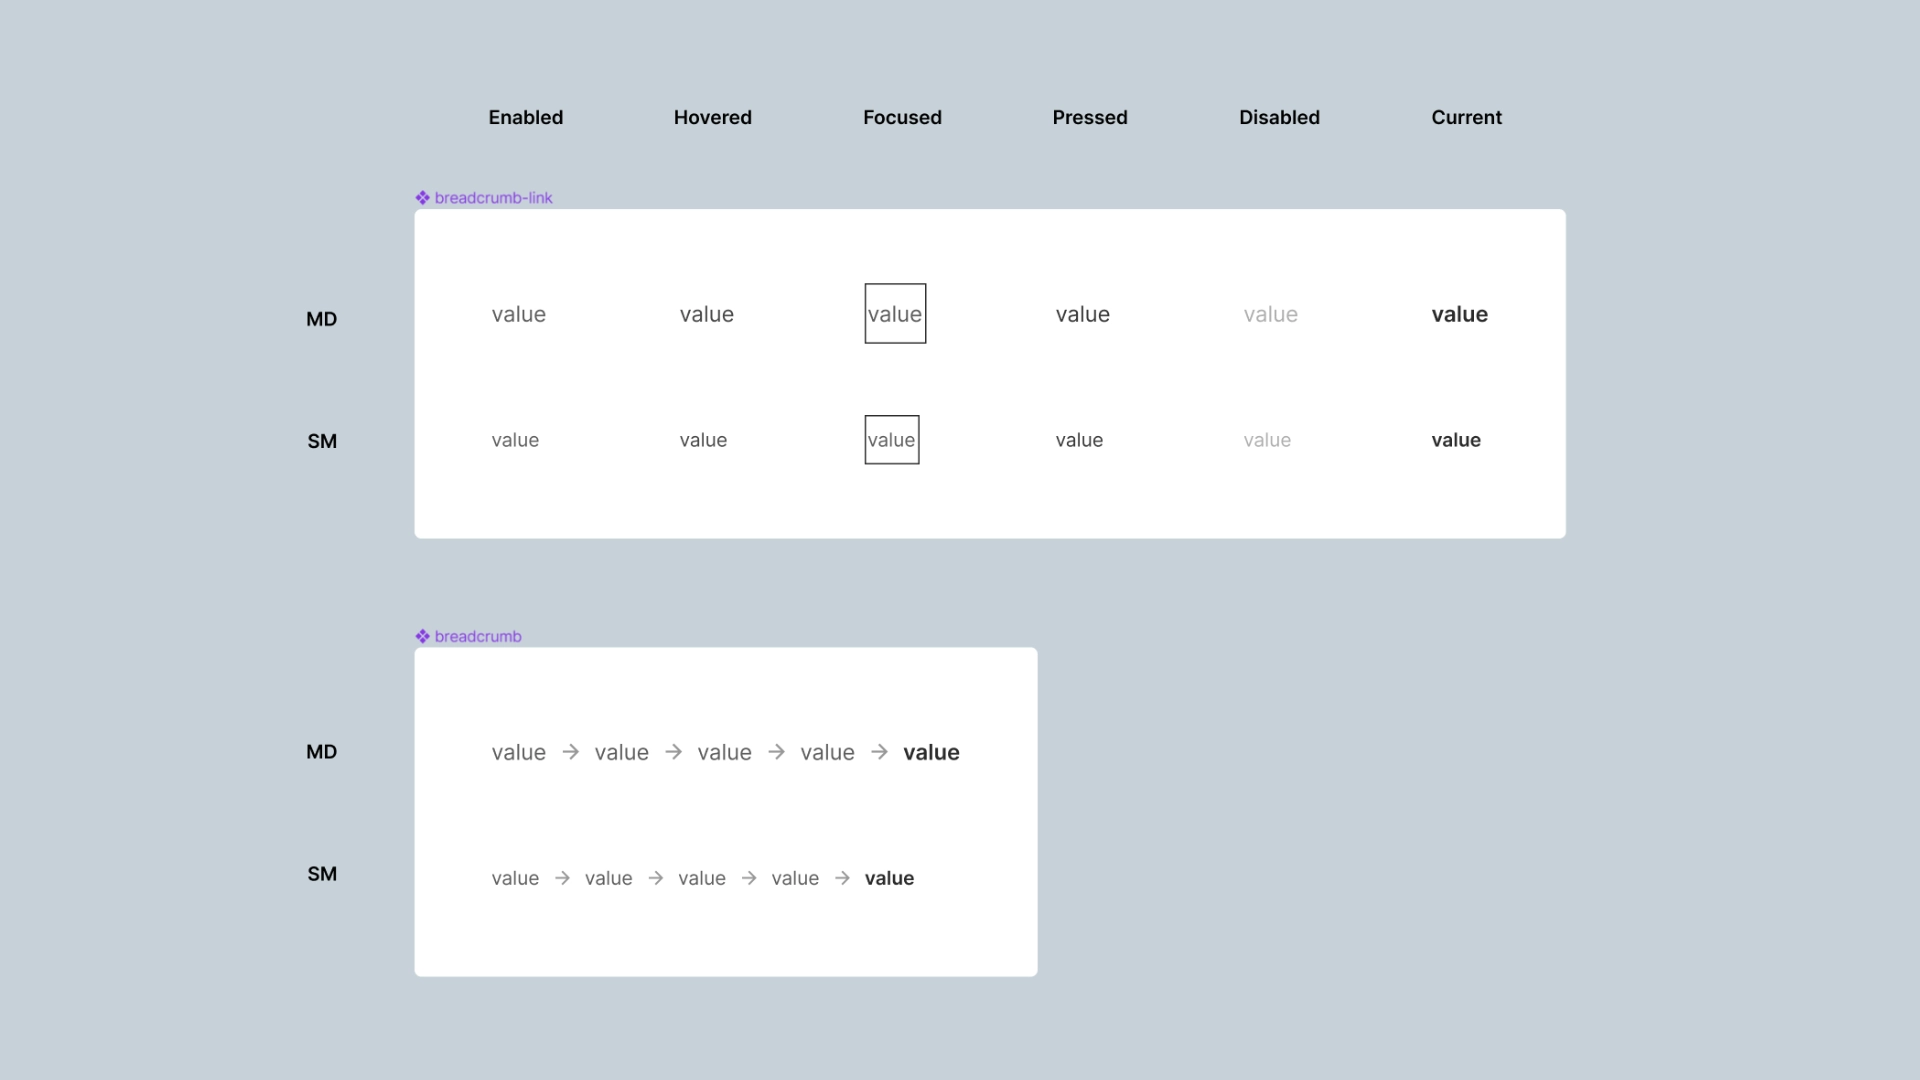Select the "Hovered" column header

click(712, 117)
